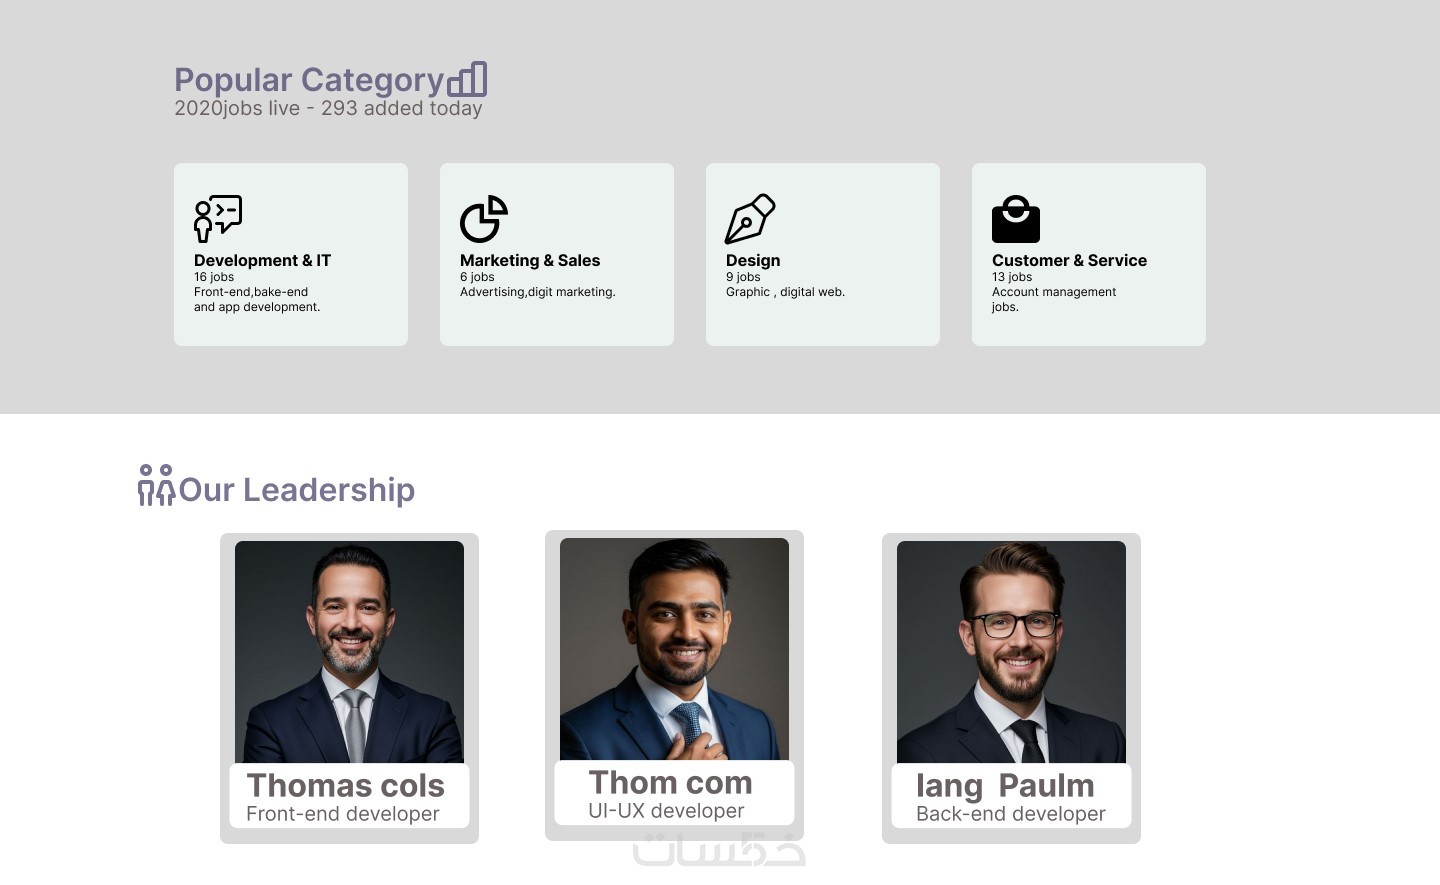Click lang Paulm profile photo
1440x885 pixels.
pyautogui.click(x=1011, y=651)
